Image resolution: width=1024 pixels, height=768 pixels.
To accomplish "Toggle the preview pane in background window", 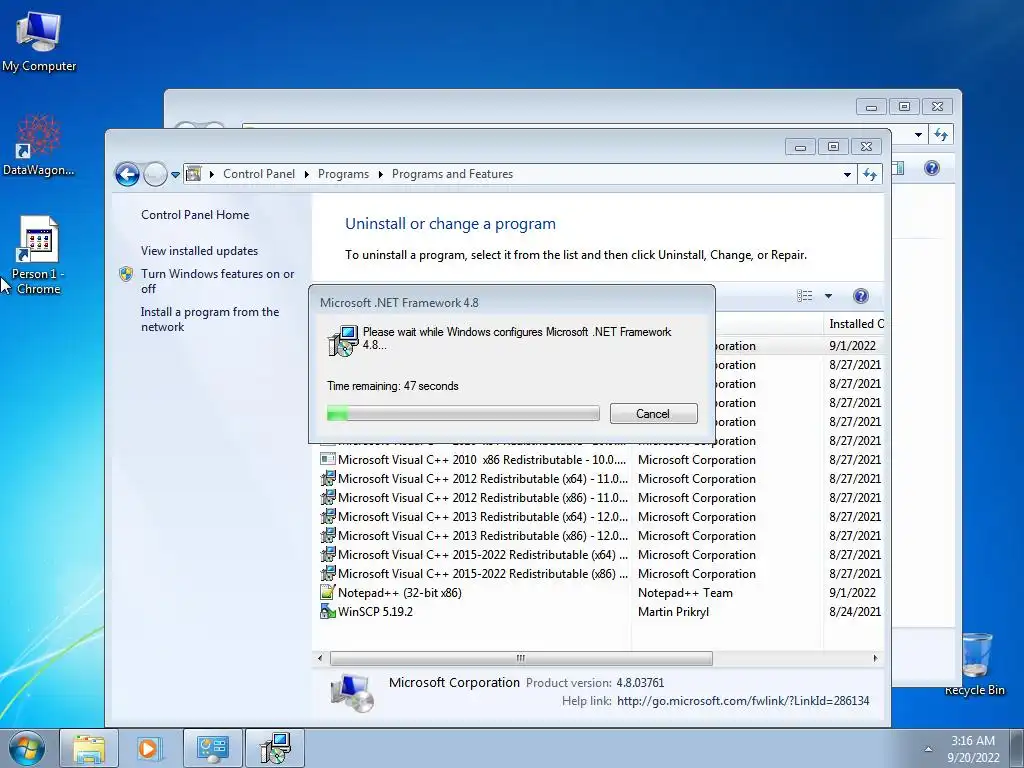I will pos(899,168).
